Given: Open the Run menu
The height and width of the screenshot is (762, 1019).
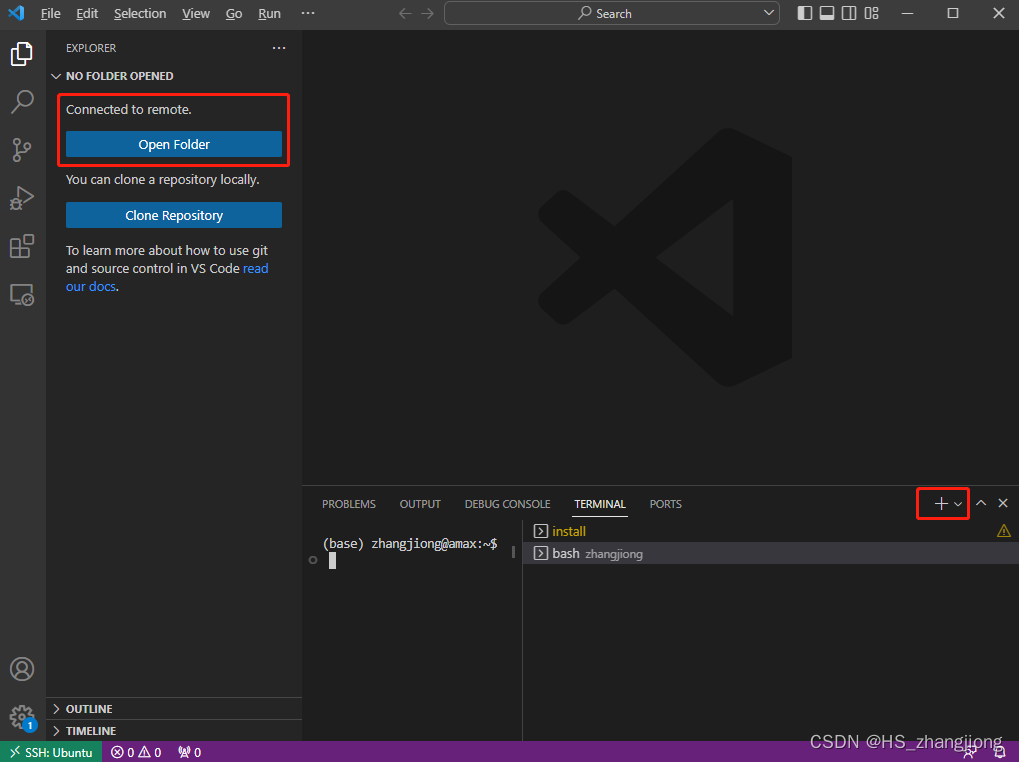Looking at the screenshot, I should click(x=270, y=14).
